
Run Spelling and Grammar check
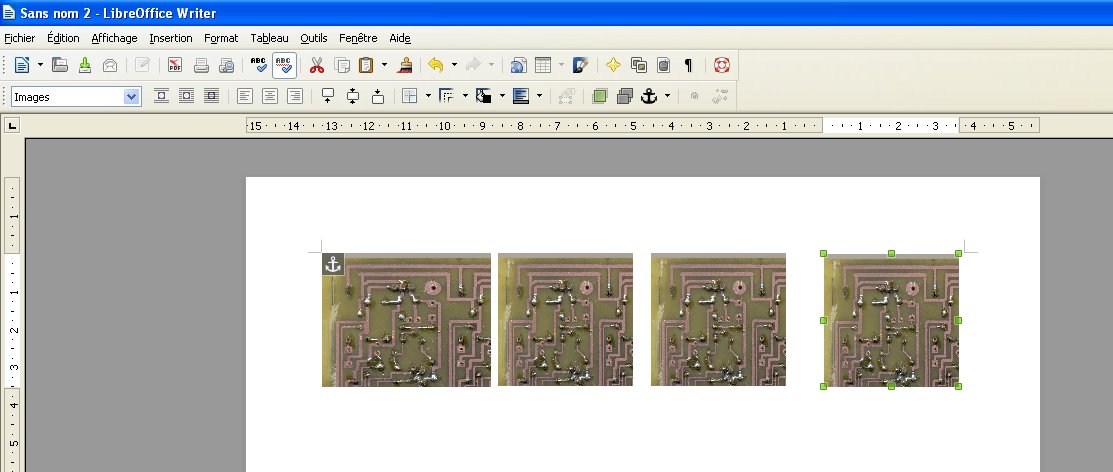[259, 65]
